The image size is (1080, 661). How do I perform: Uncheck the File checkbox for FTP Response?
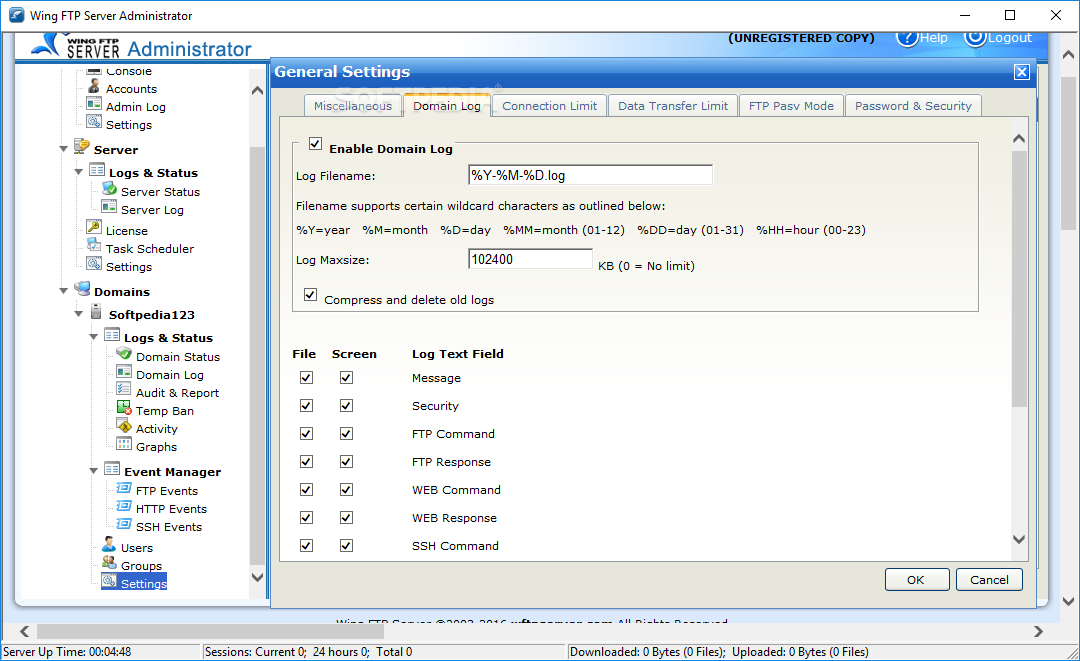(307, 461)
